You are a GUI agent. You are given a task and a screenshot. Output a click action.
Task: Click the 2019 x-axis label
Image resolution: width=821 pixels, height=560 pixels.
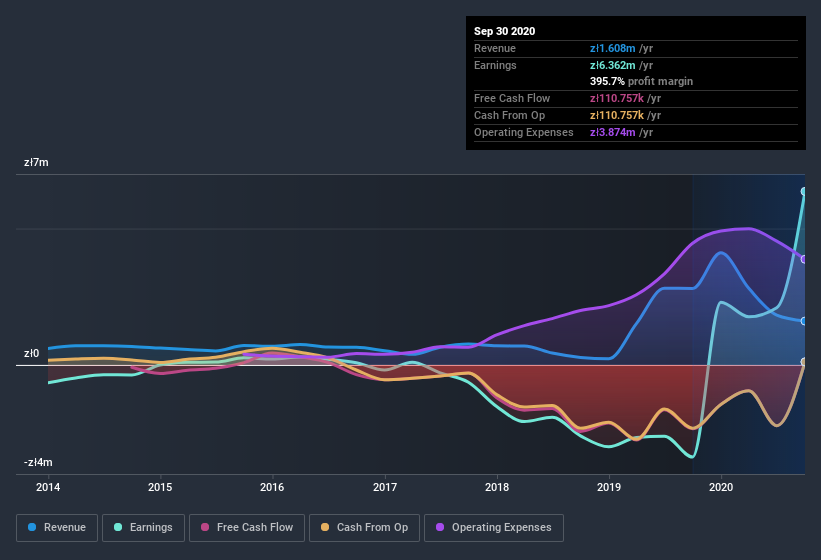(x=608, y=487)
